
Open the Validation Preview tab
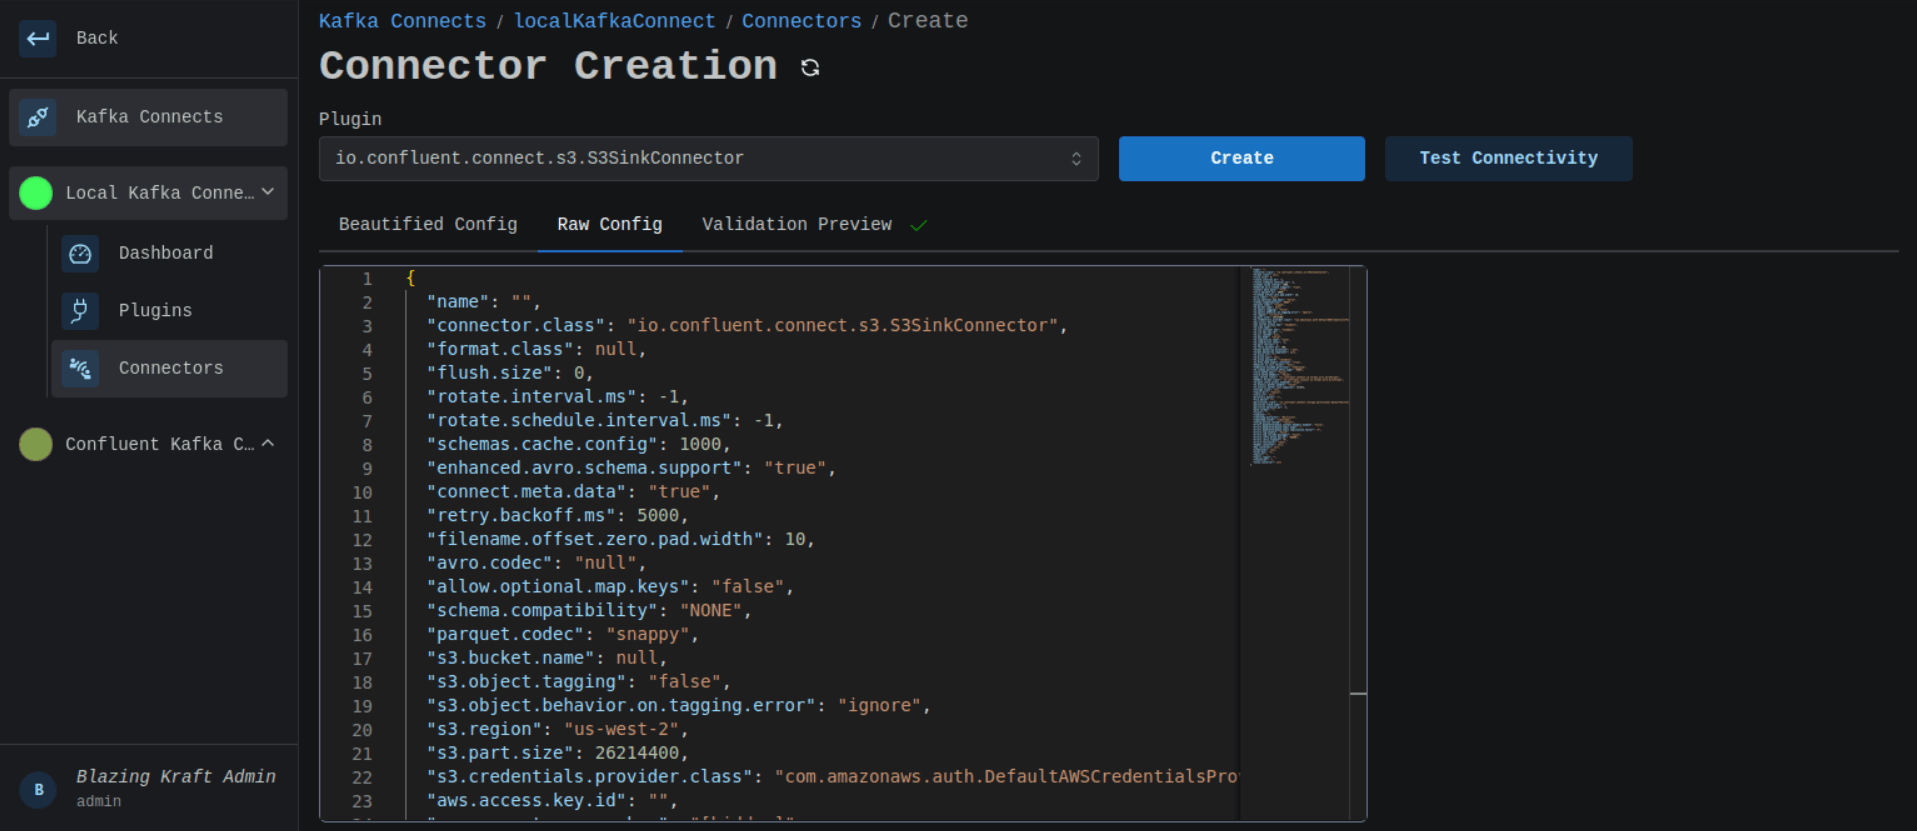[797, 225]
